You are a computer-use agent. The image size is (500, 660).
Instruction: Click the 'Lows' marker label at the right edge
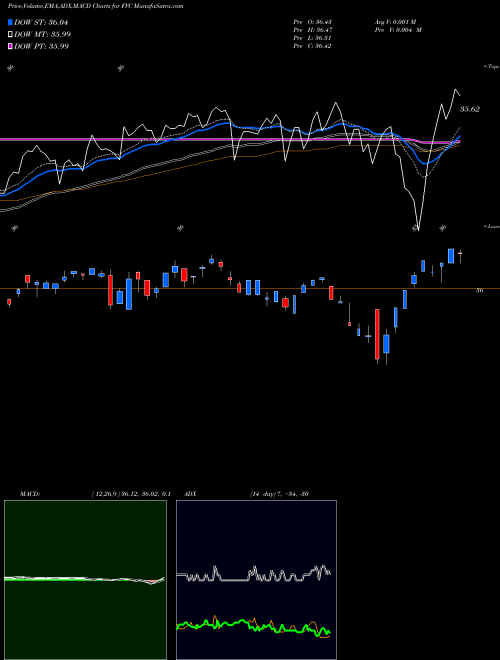[492, 226]
